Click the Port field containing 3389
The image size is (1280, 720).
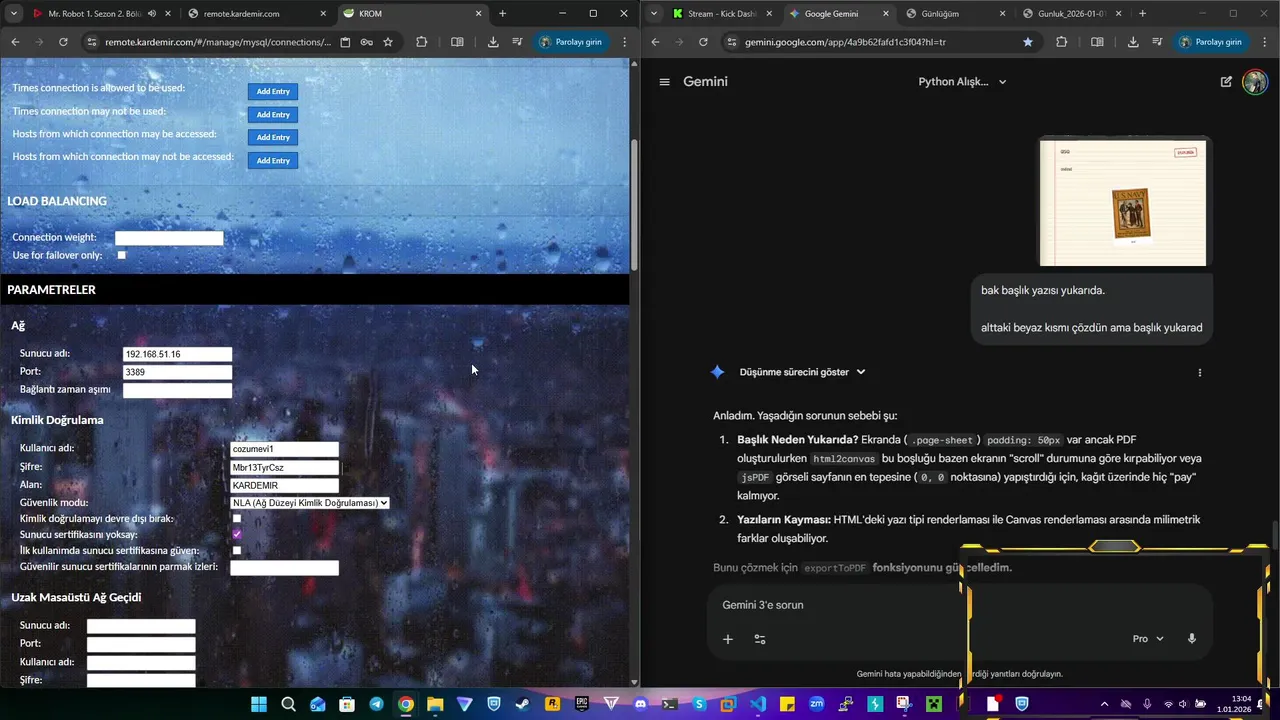(177, 372)
